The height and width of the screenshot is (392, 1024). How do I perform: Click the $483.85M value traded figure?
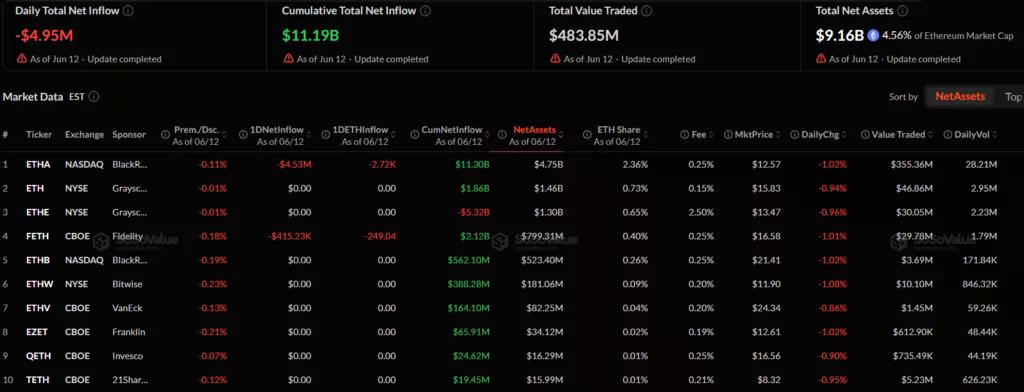584,35
